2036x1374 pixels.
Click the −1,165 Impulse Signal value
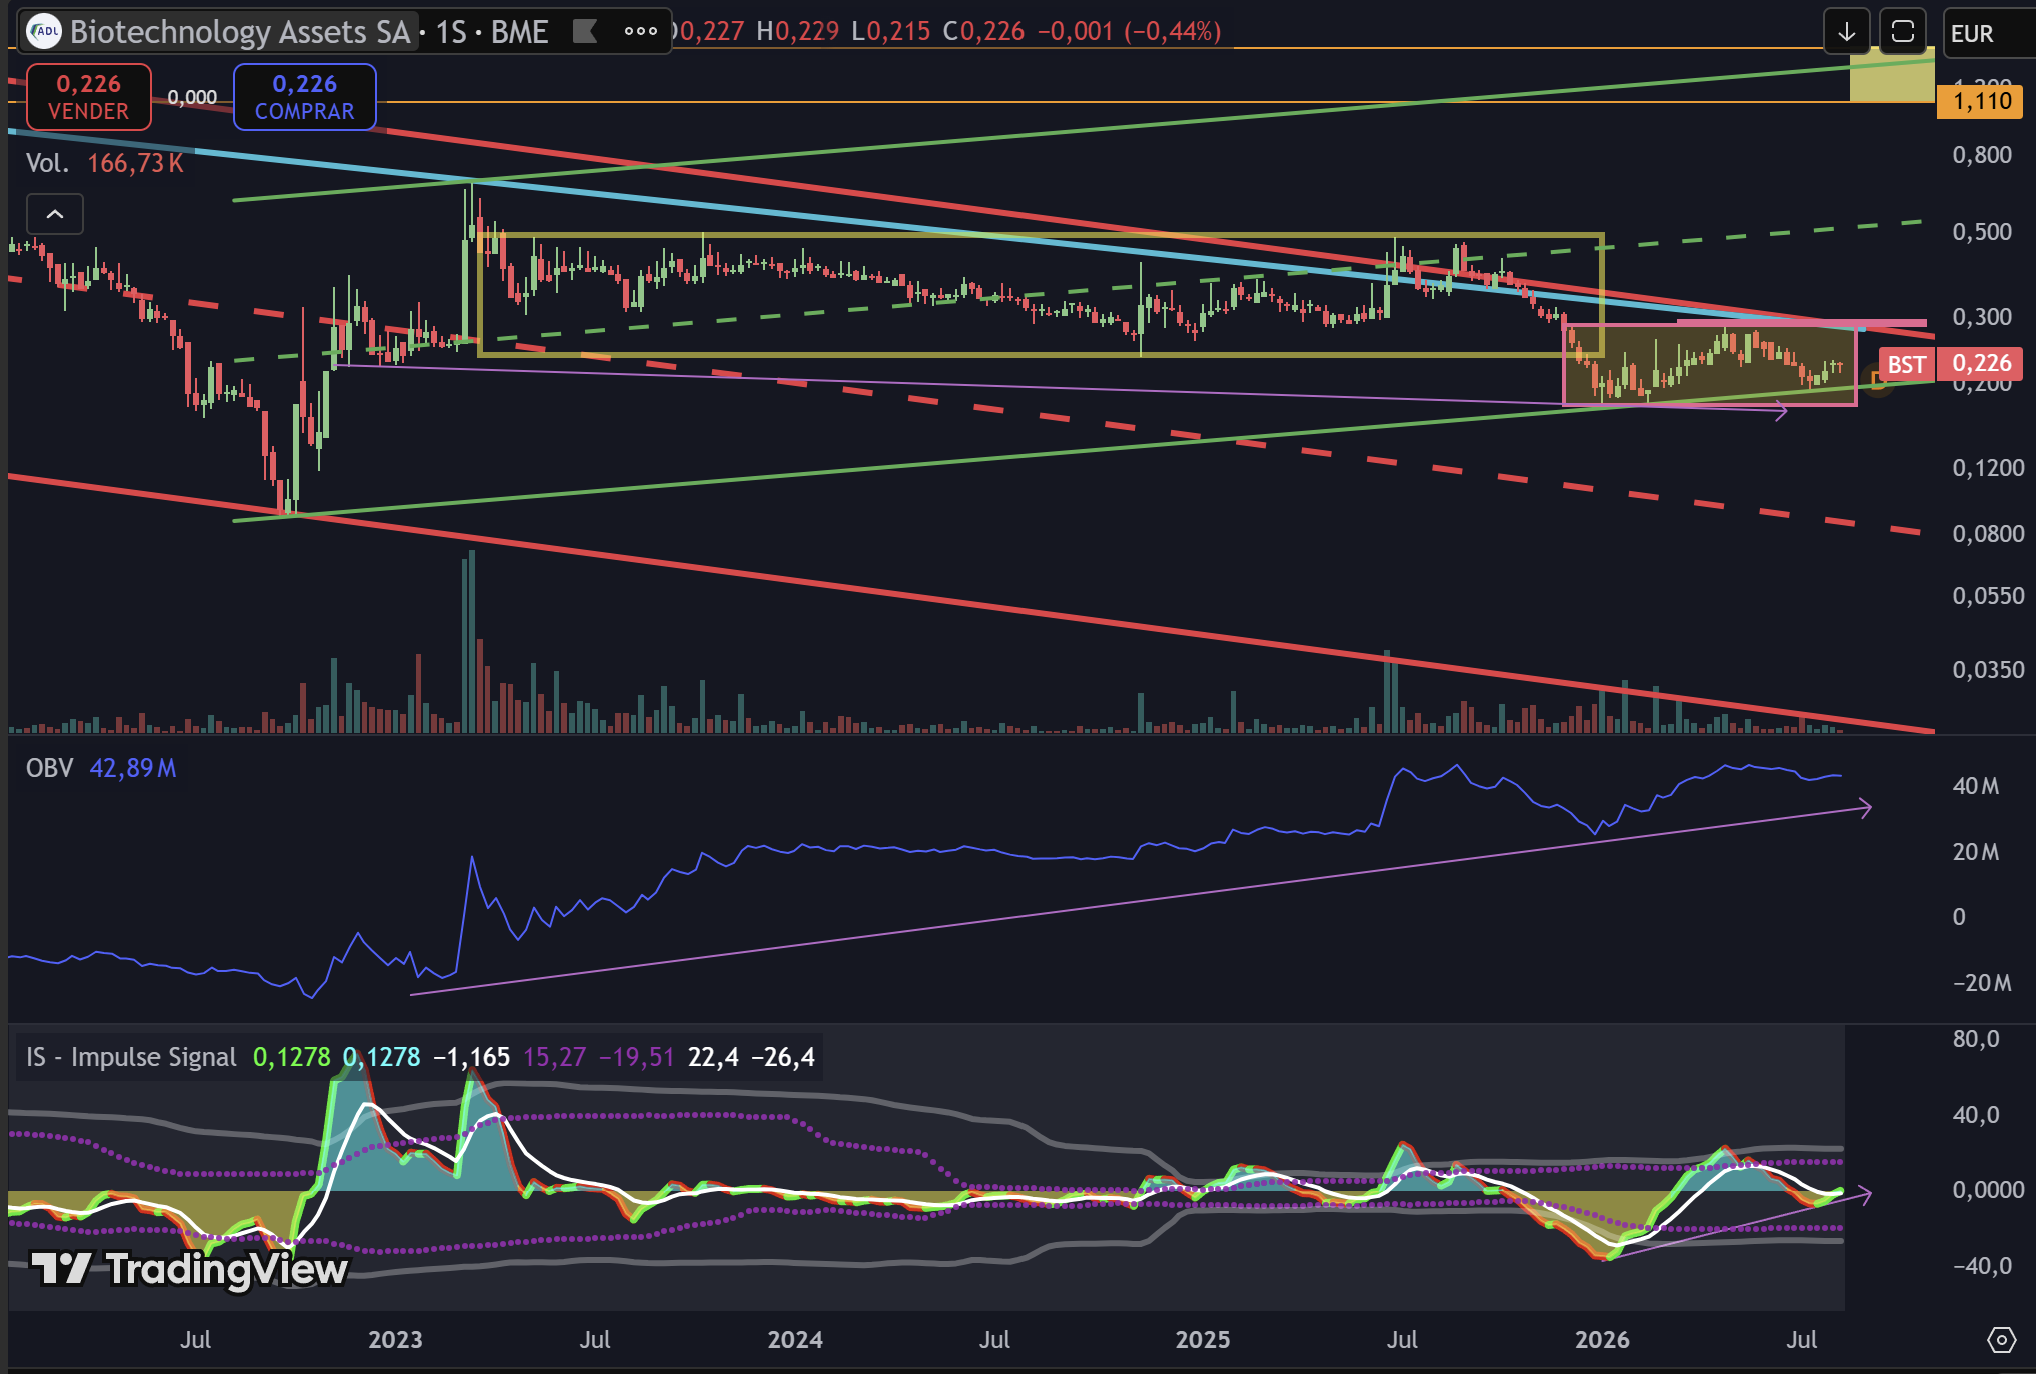point(471,1057)
